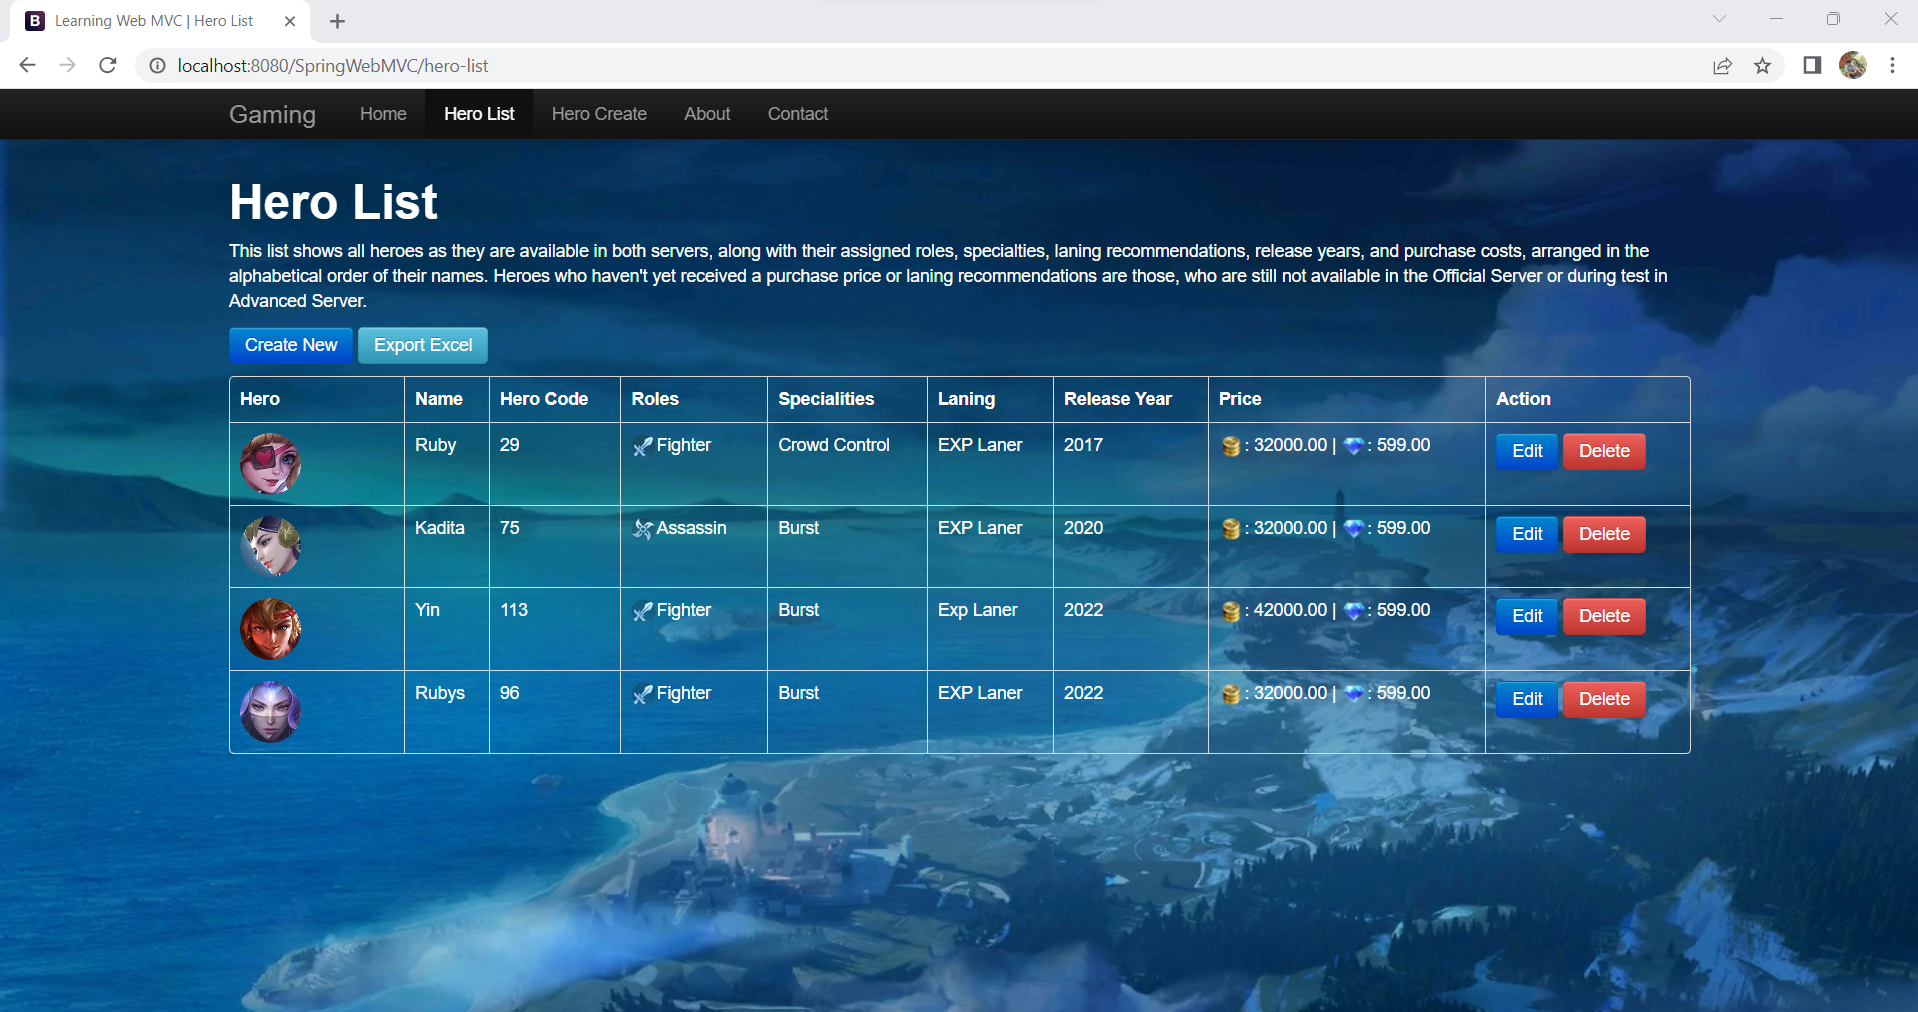
Task: Click the Gaming brand link
Action: (x=272, y=114)
